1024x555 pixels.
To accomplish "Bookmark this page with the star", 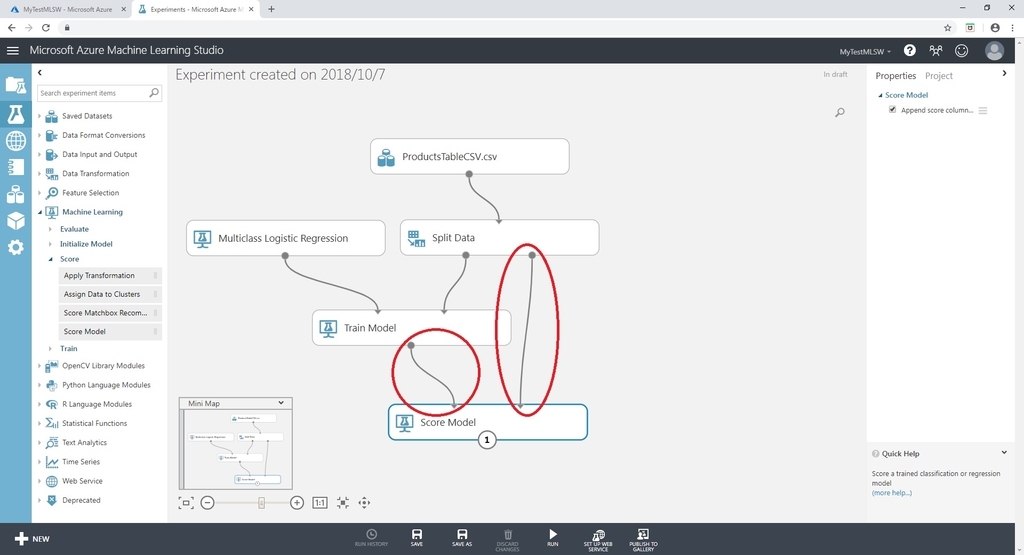I will [948, 27].
